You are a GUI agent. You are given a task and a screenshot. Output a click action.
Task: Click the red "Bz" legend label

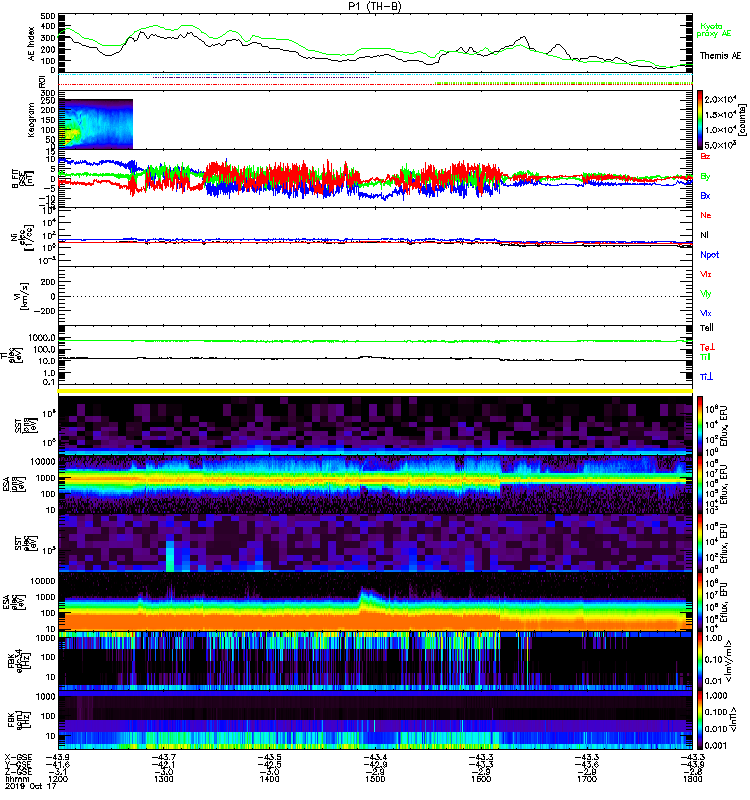coord(705,156)
